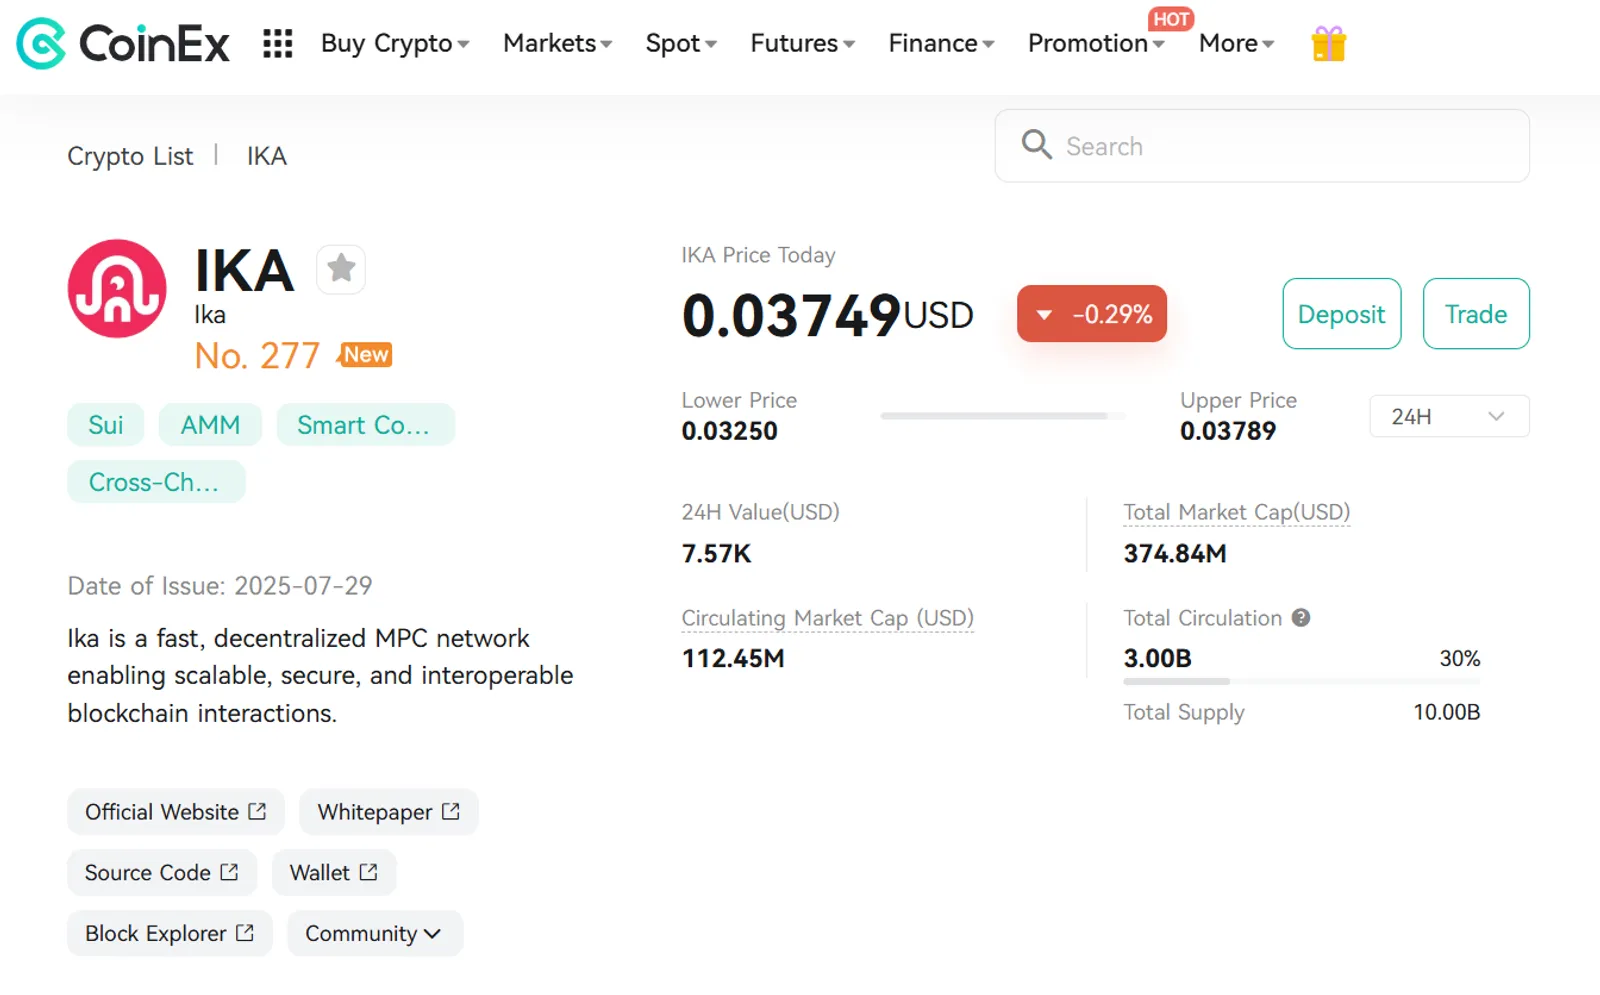
Task: Click the 24H Value 7.57K
Action: click(716, 553)
